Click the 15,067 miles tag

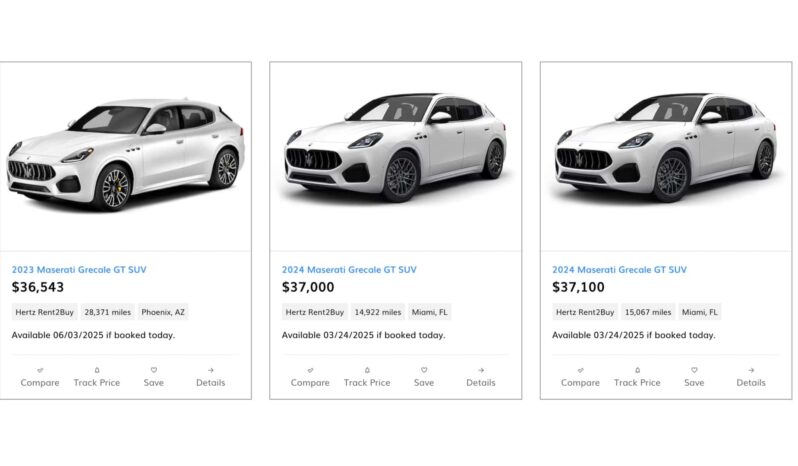pos(648,312)
